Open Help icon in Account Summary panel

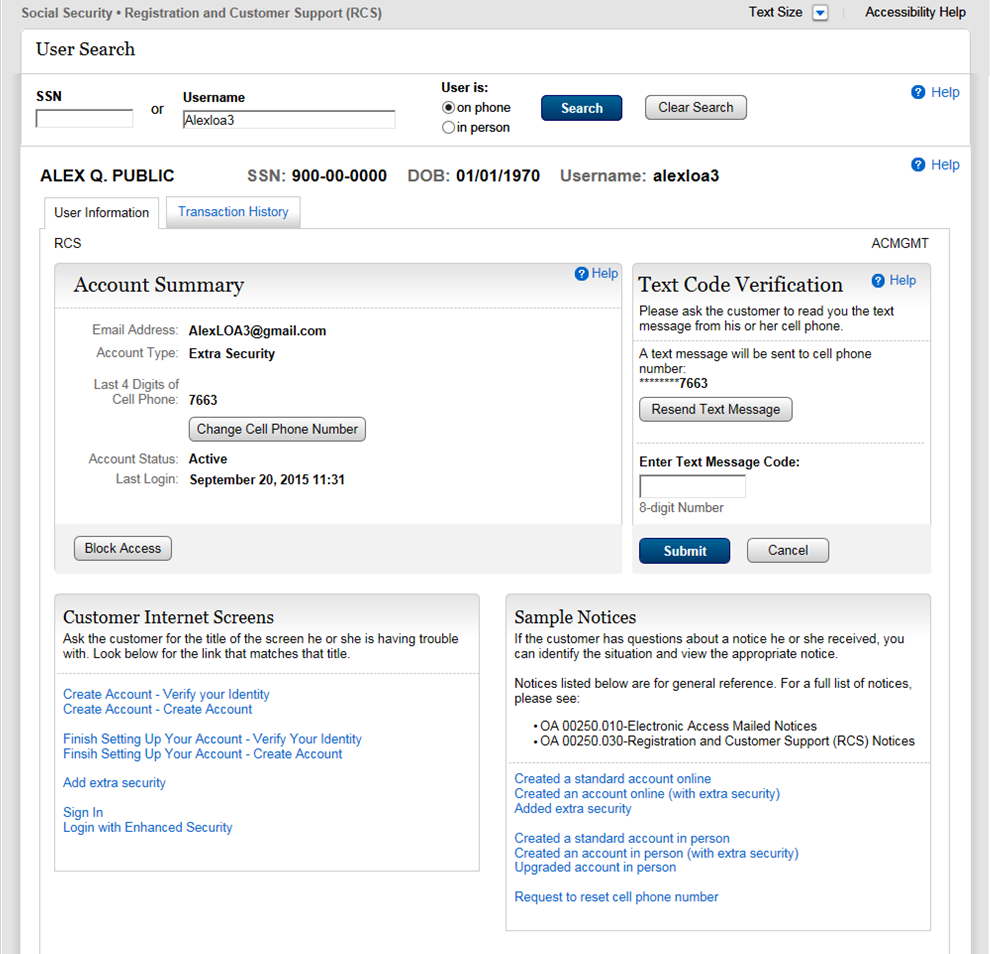[x=582, y=274]
